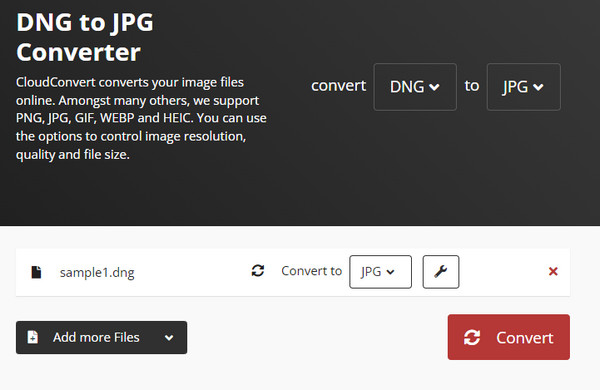The image size is (600, 390).
Task: Start conversion with the red Convert button
Action: click(509, 337)
